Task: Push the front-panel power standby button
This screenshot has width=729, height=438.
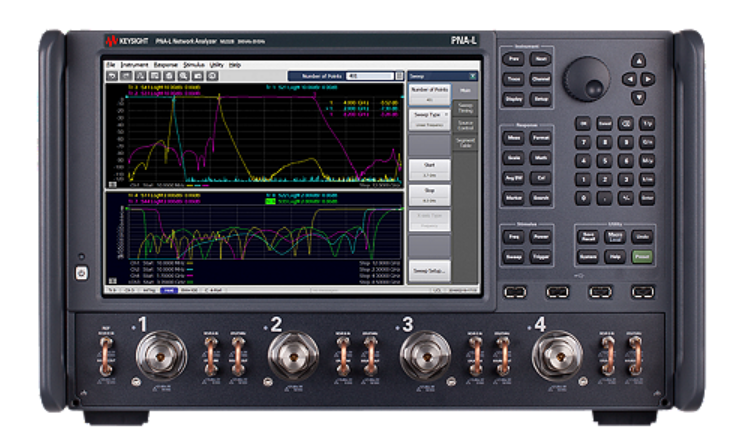Action: (81, 273)
